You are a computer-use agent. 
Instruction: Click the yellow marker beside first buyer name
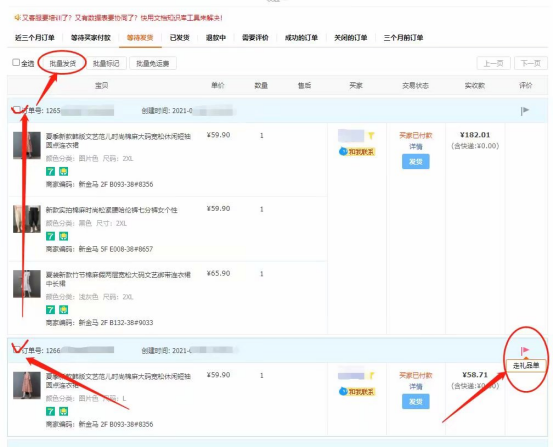coord(371,136)
